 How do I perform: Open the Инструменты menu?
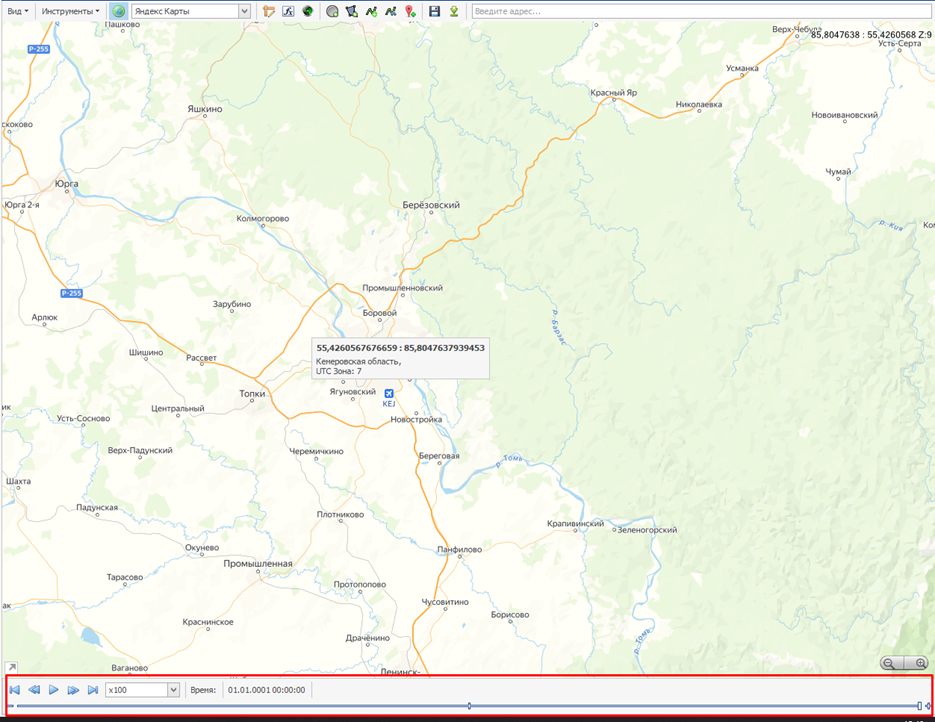coord(70,11)
